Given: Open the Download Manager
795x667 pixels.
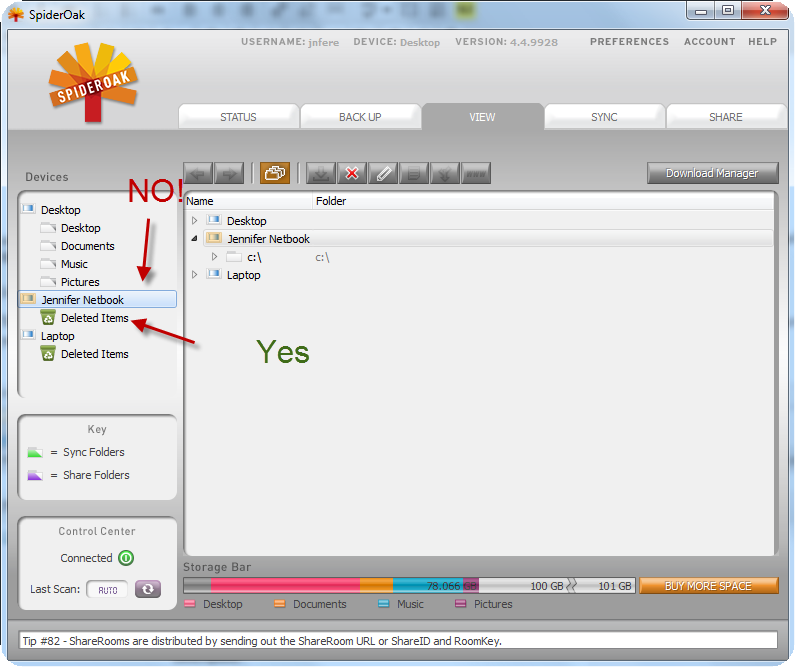Looking at the screenshot, I should (712, 173).
